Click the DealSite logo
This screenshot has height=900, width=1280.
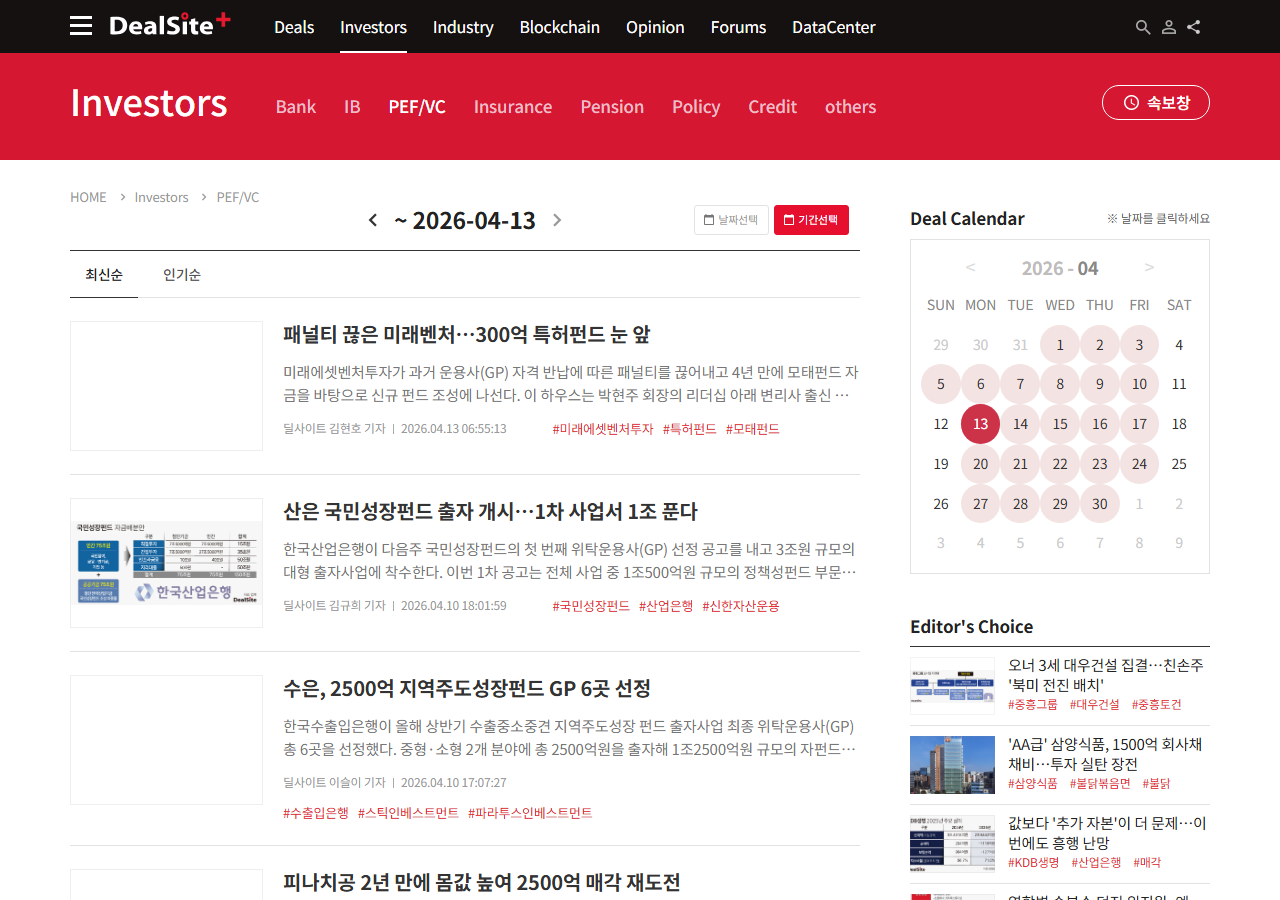point(169,25)
